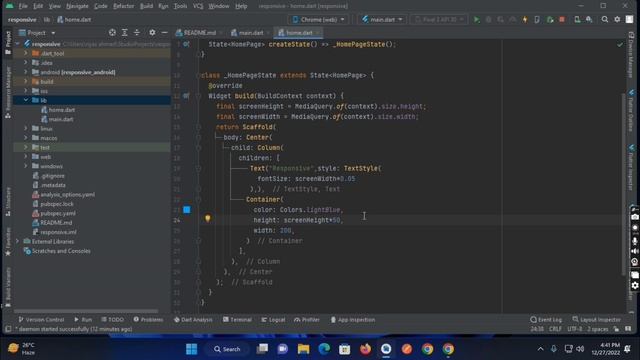Open the Logcat tool window
The image size is (640, 360).
(273, 320)
